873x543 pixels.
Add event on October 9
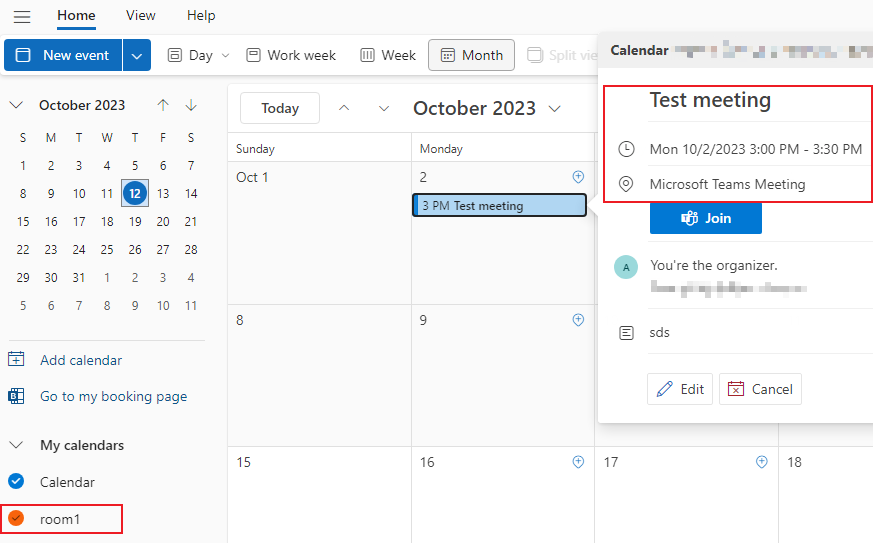click(x=578, y=320)
